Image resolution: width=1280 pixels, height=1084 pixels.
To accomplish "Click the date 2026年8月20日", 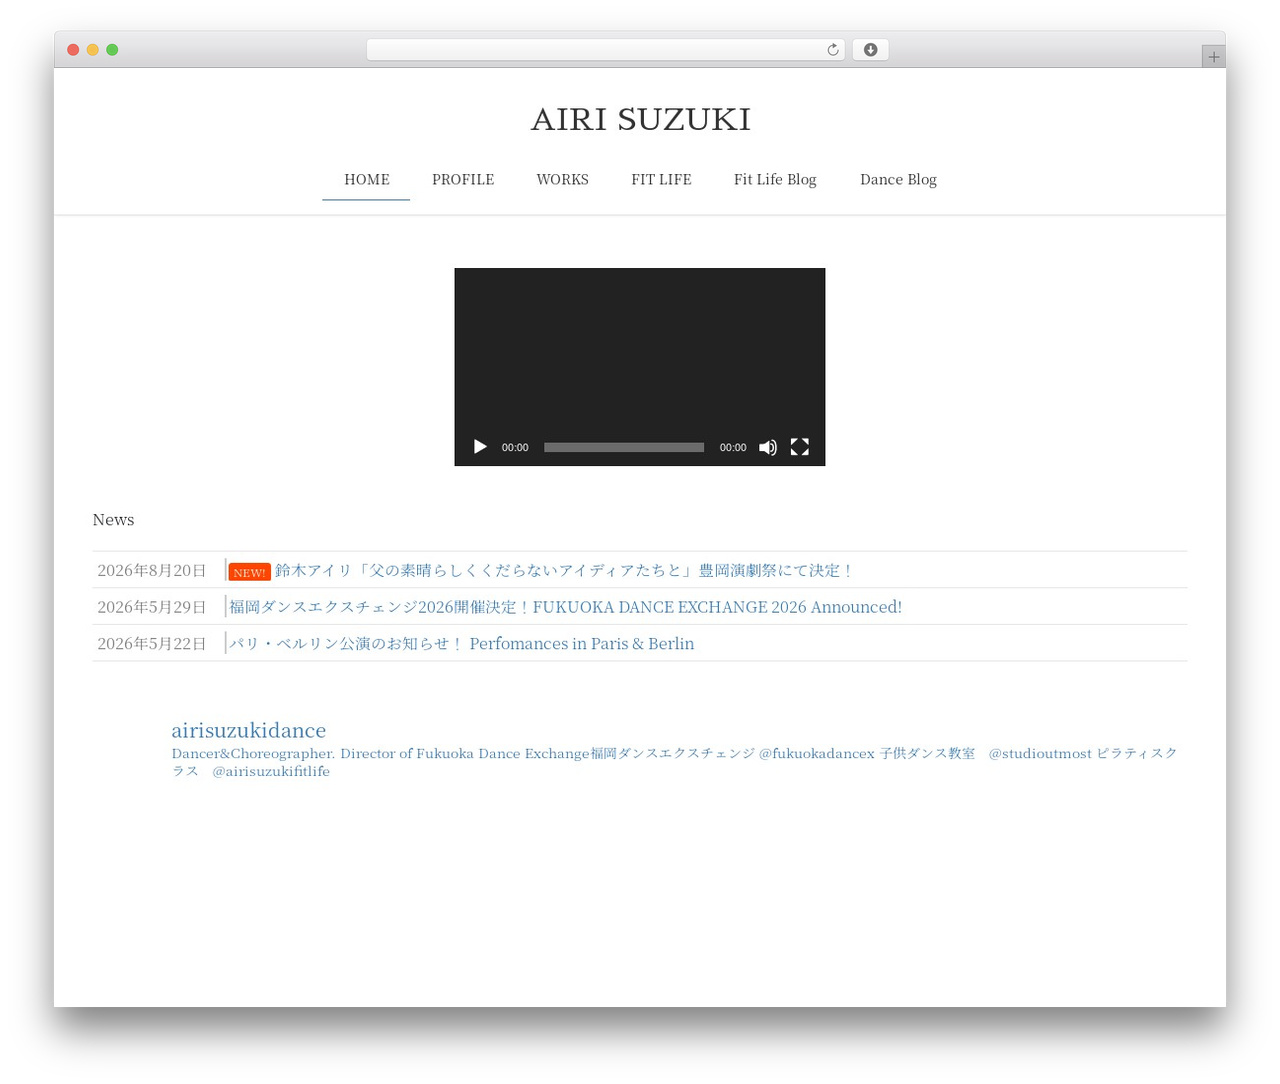I will click(x=152, y=571).
